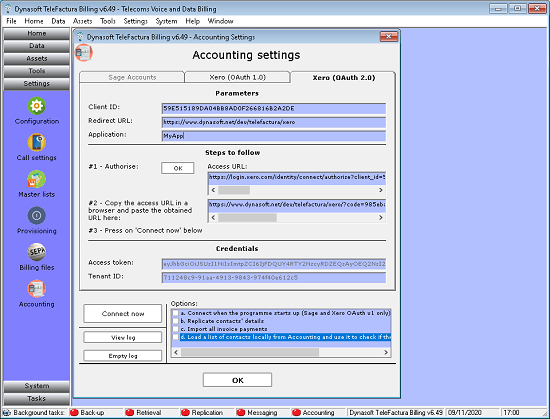Click Access token field
The image size is (550, 419).
point(274,264)
